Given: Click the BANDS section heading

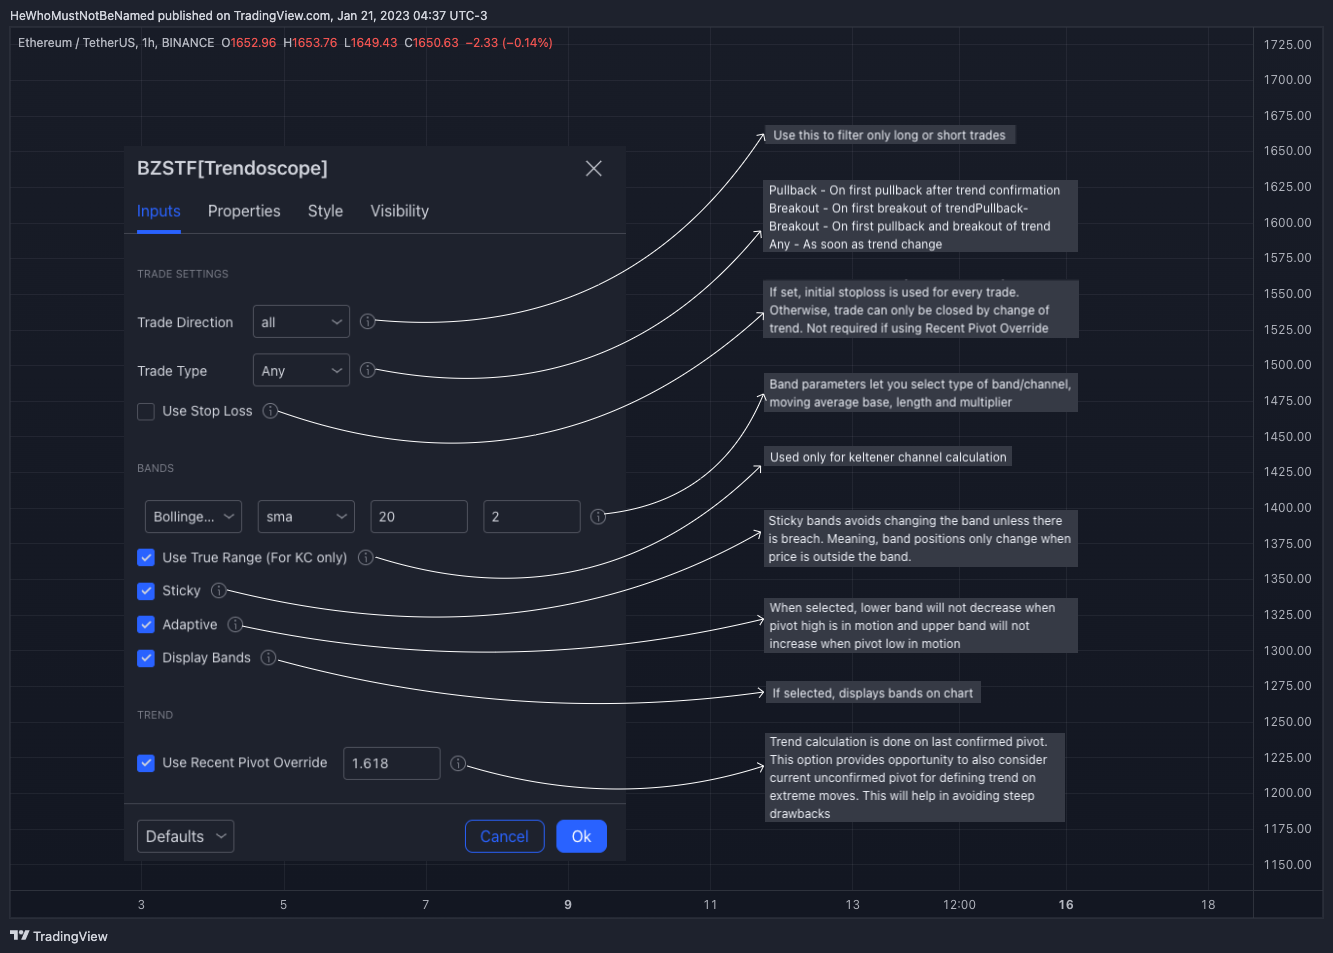Looking at the screenshot, I should (x=156, y=468).
